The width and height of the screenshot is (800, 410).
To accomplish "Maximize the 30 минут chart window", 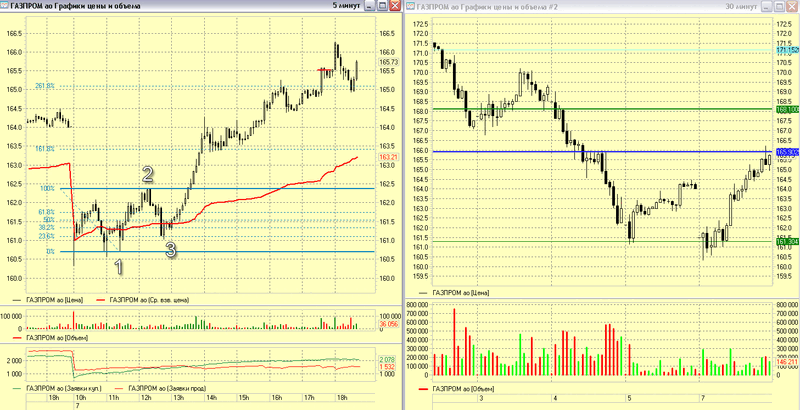I will tap(780, 7).
